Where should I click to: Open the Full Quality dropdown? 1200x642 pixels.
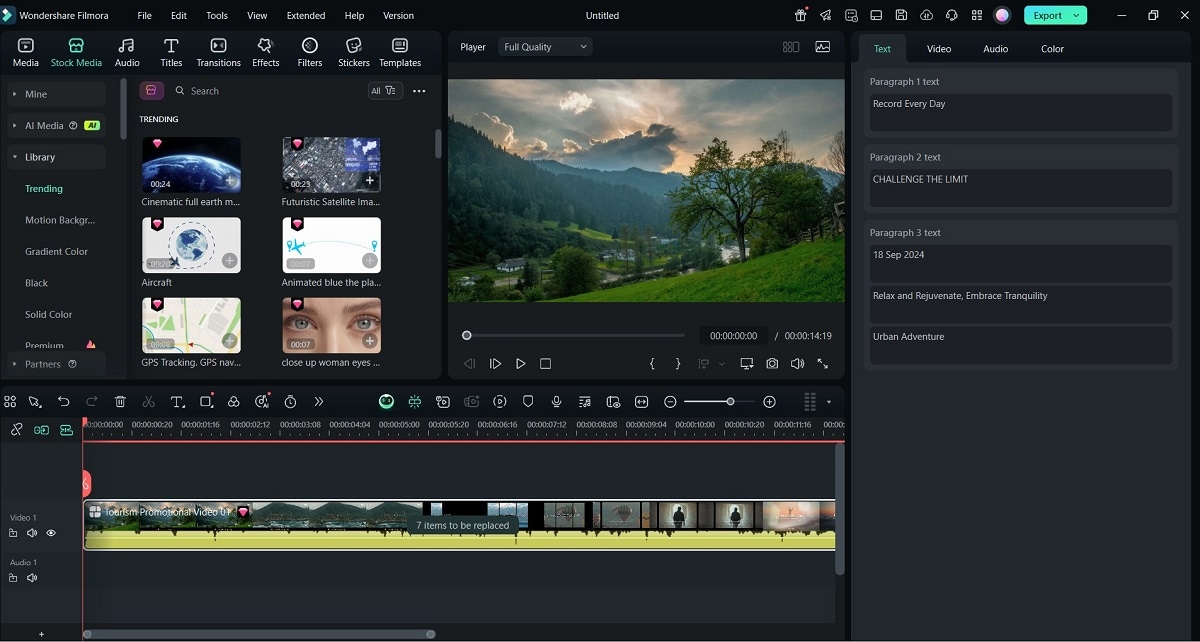click(x=546, y=47)
